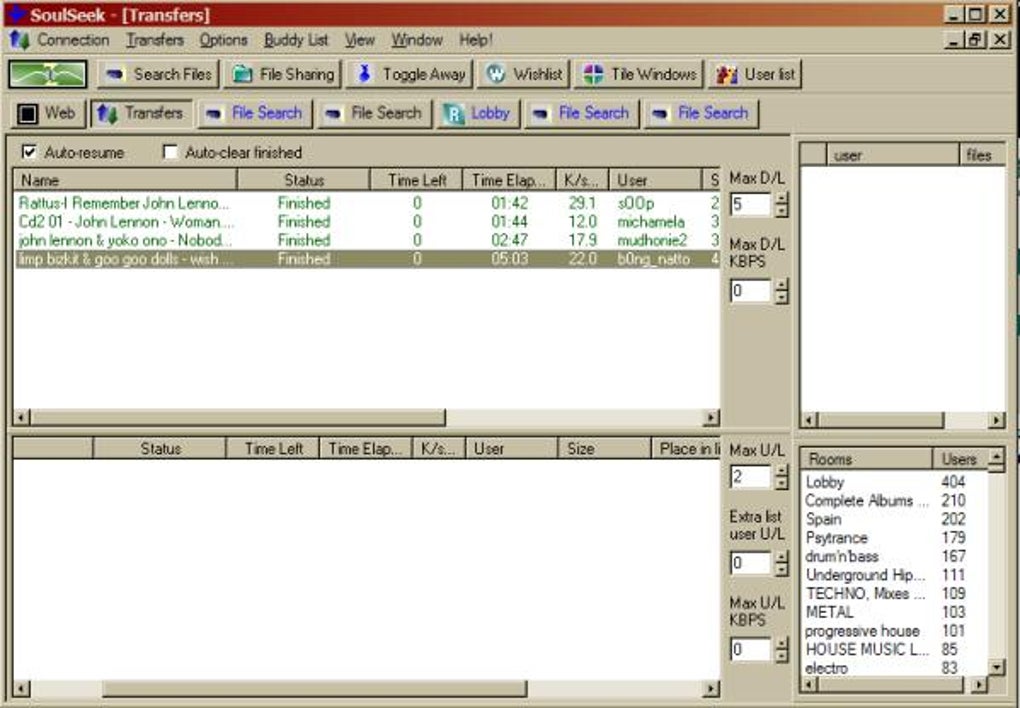This screenshot has width=1020, height=708.
Task: Open the Options menu
Action: pos(223,40)
